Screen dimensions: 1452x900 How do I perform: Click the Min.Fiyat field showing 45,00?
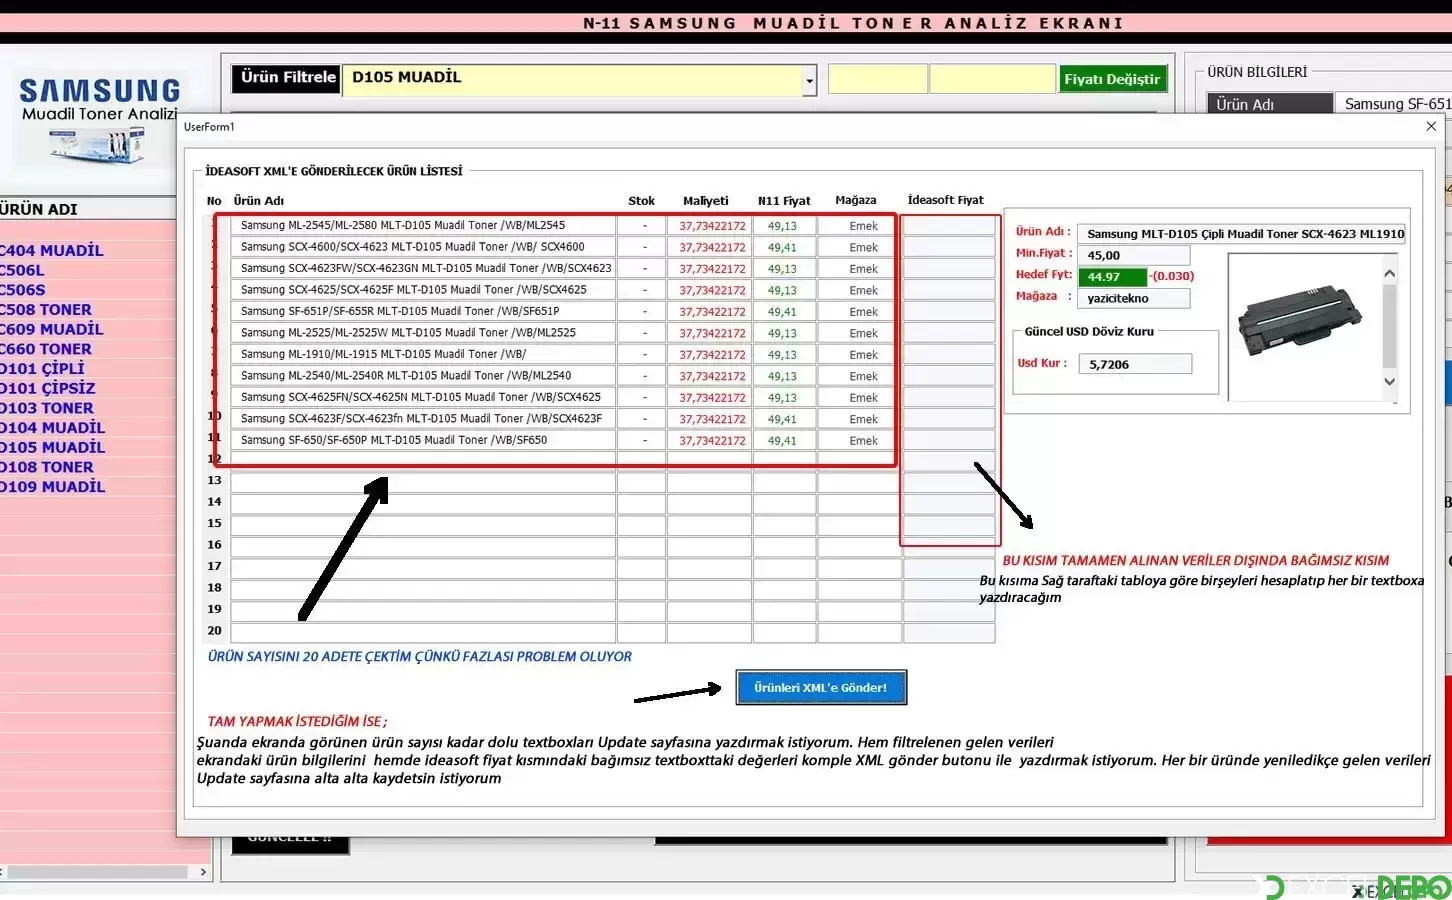tap(1134, 255)
